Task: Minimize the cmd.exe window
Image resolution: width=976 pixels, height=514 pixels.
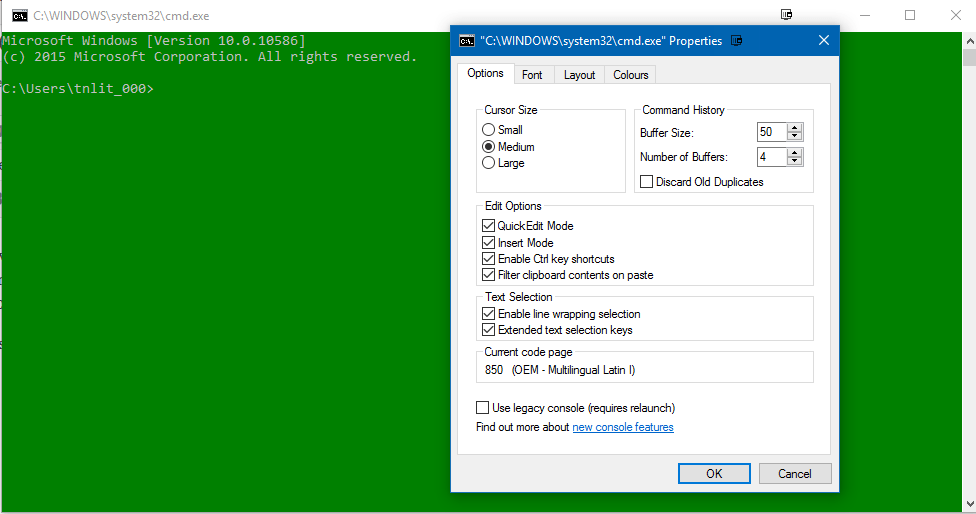Action: 865,15
